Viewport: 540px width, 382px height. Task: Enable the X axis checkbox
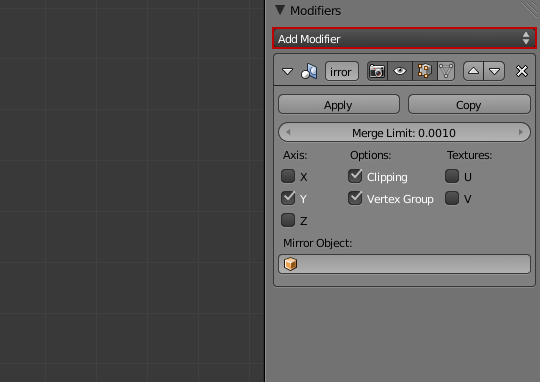[288, 176]
